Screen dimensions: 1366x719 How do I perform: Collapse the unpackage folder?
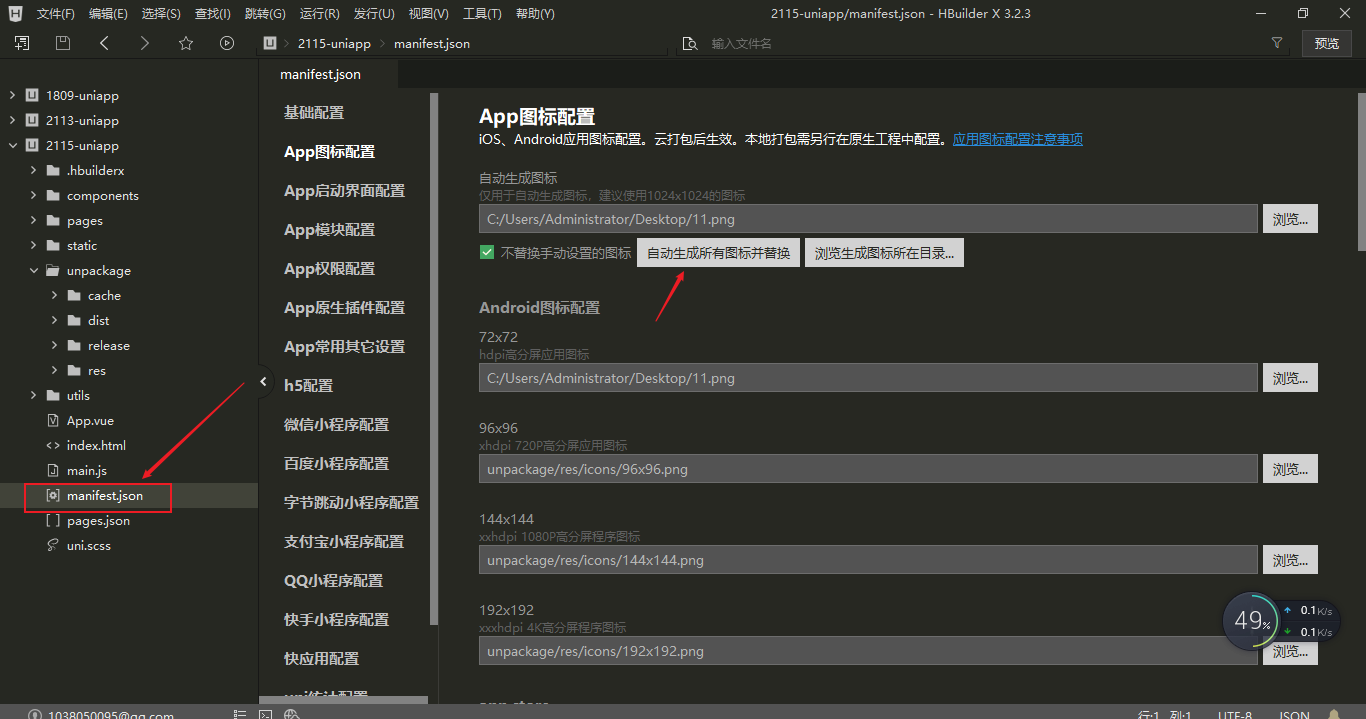[x=33, y=271]
